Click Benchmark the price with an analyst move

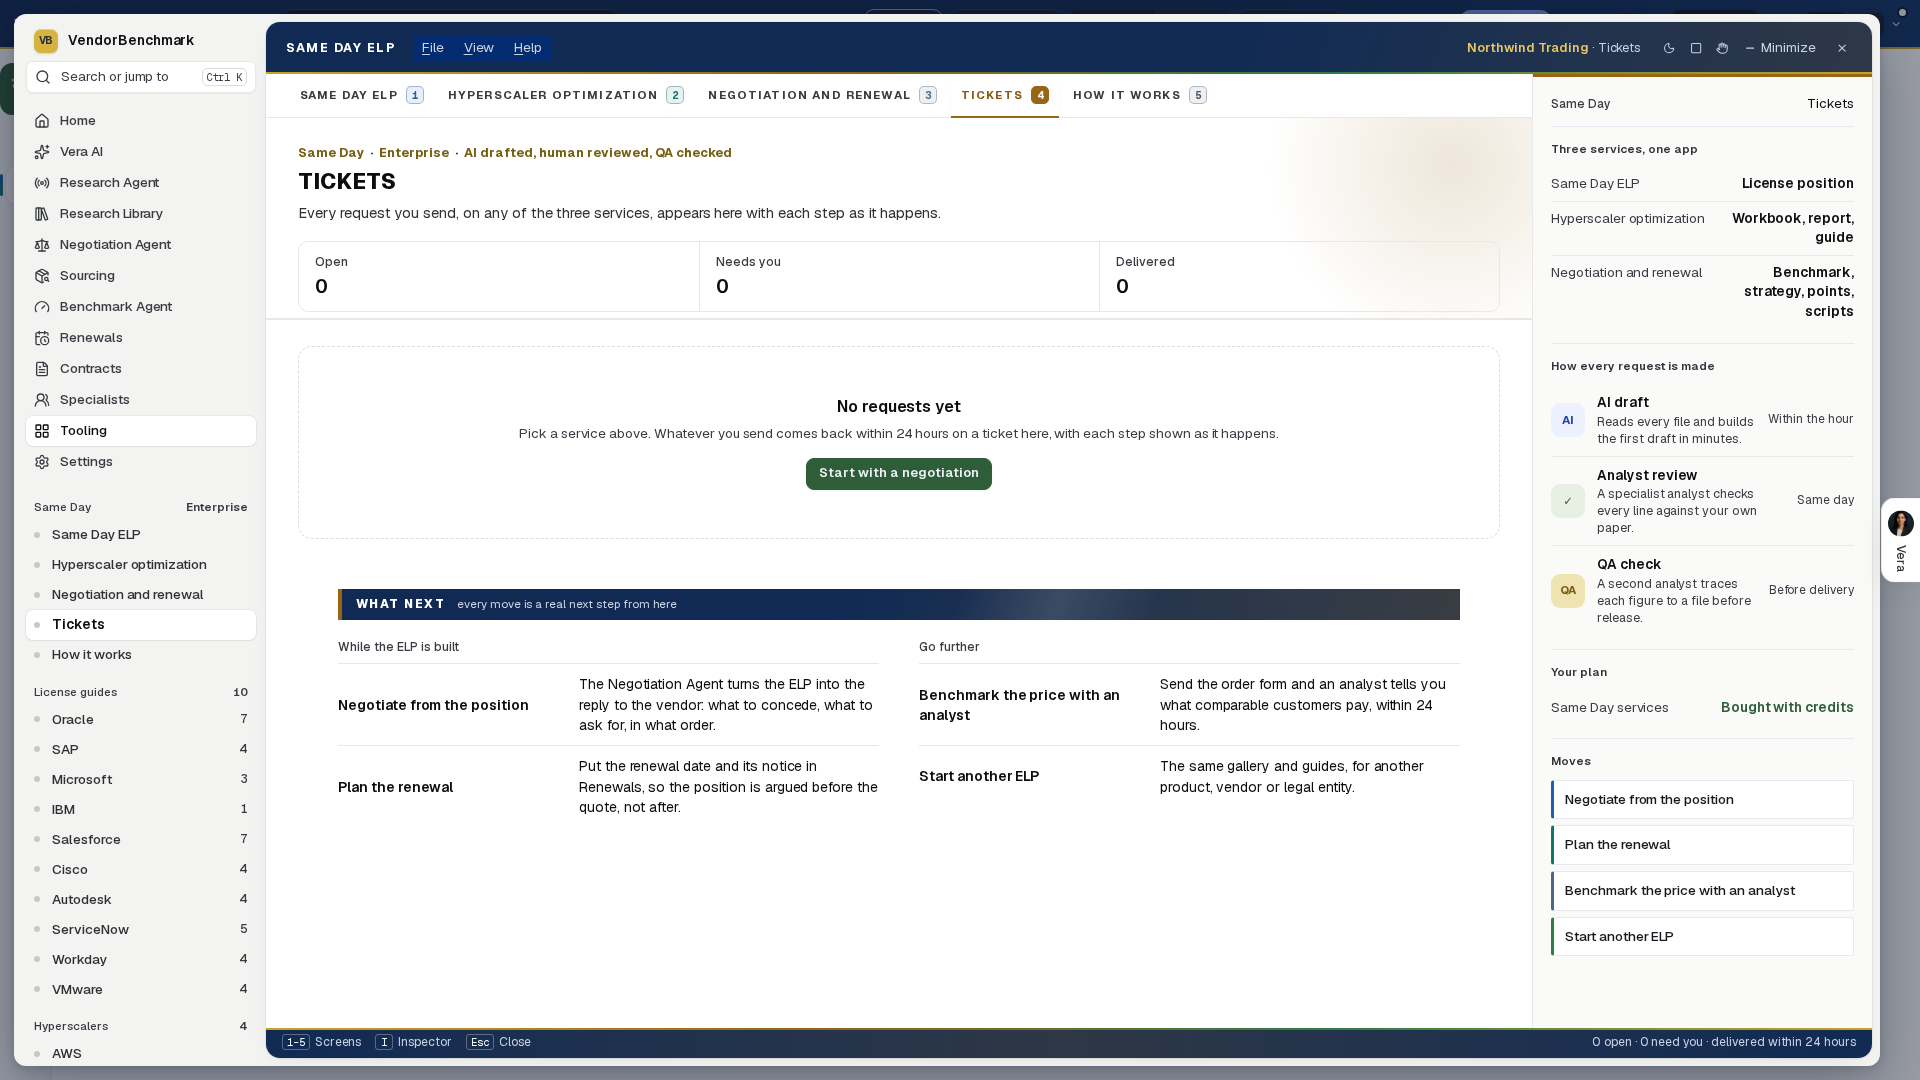[1702, 891]
